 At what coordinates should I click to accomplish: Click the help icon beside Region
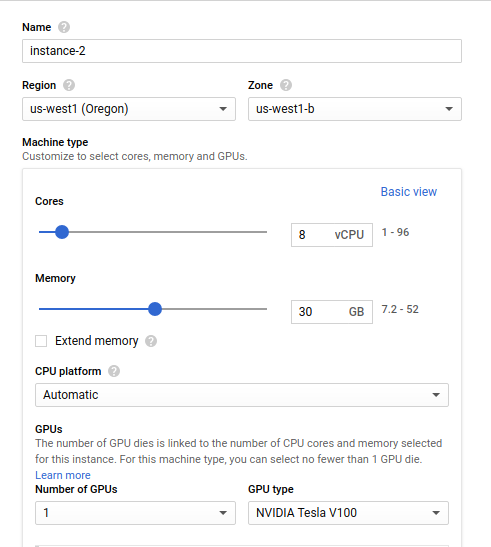69,85
